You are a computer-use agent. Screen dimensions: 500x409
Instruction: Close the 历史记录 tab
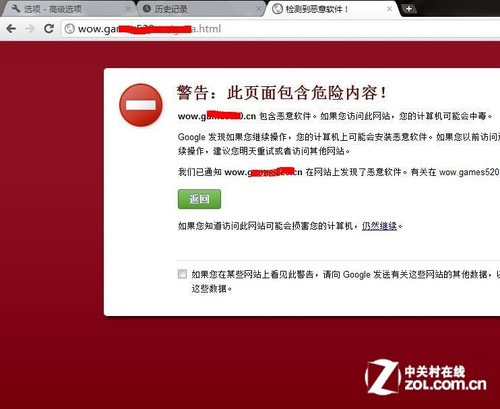258,9
